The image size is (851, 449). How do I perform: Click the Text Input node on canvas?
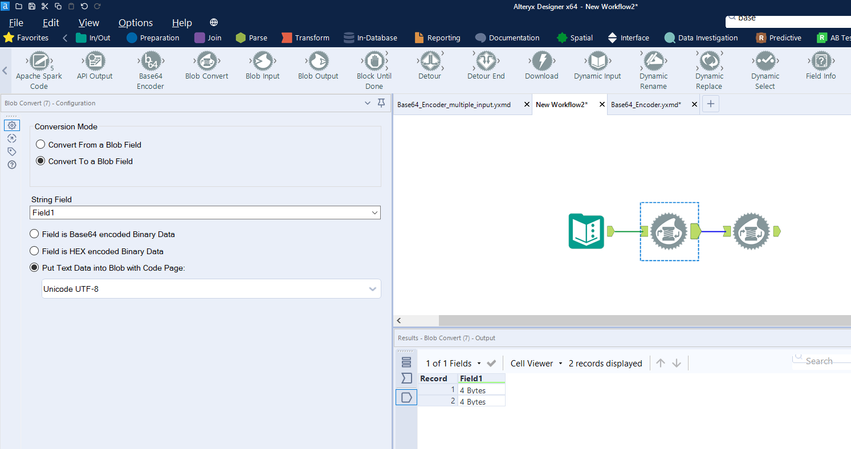tap(586, 231)
